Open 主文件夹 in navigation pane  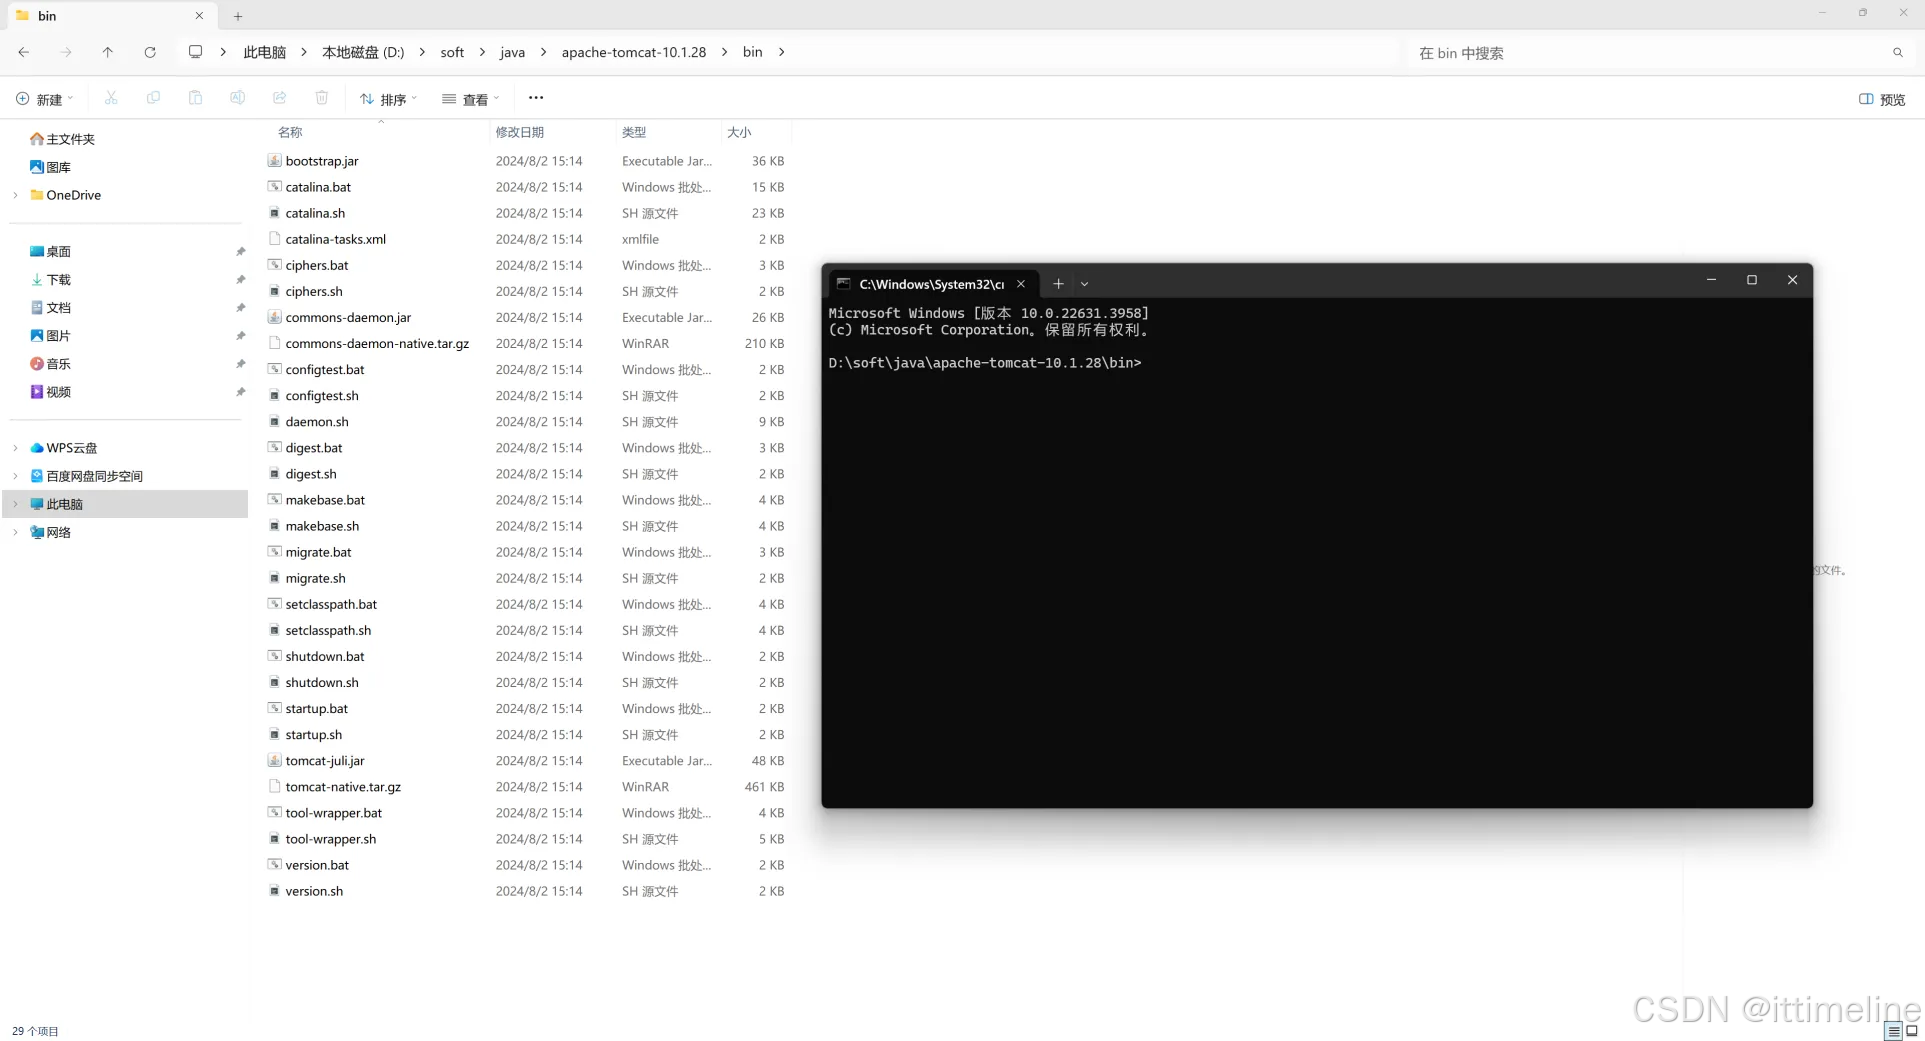(x=62, y=139)
